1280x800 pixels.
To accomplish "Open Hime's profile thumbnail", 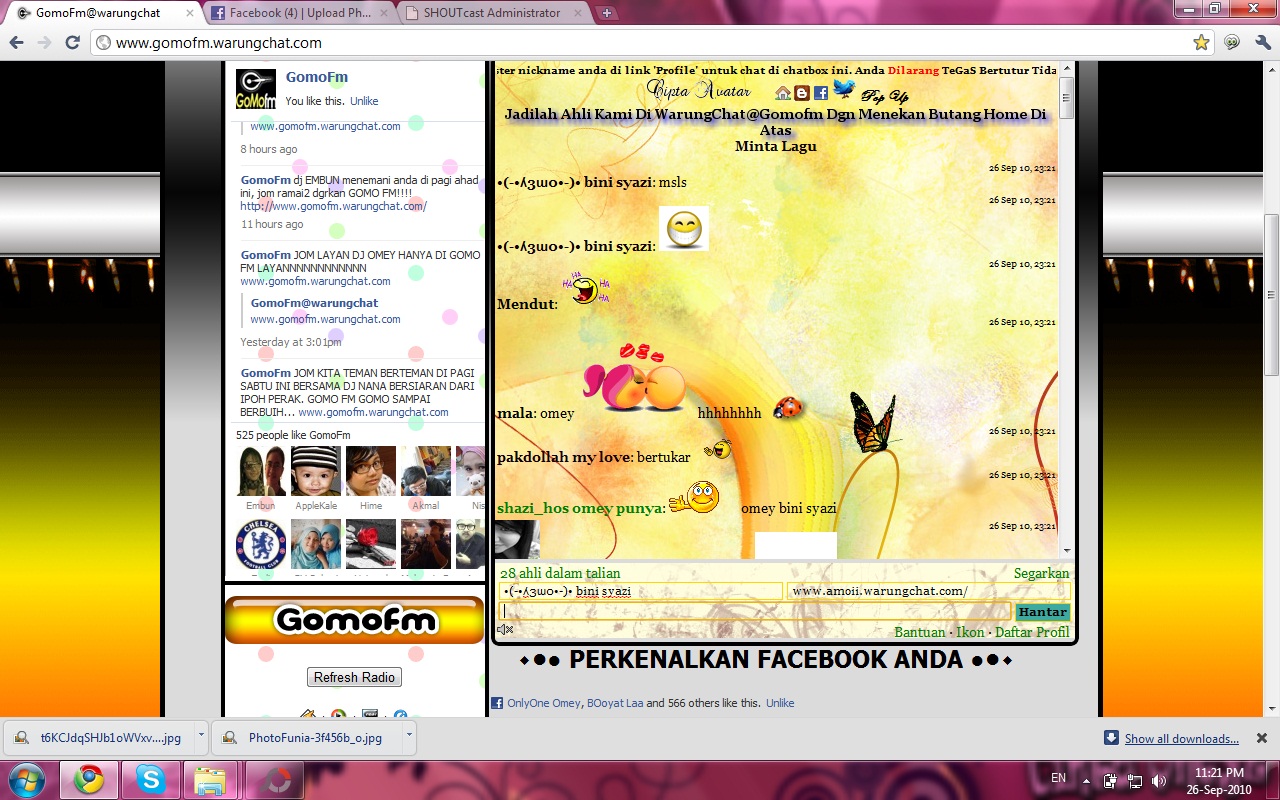I will click(371, 471).
